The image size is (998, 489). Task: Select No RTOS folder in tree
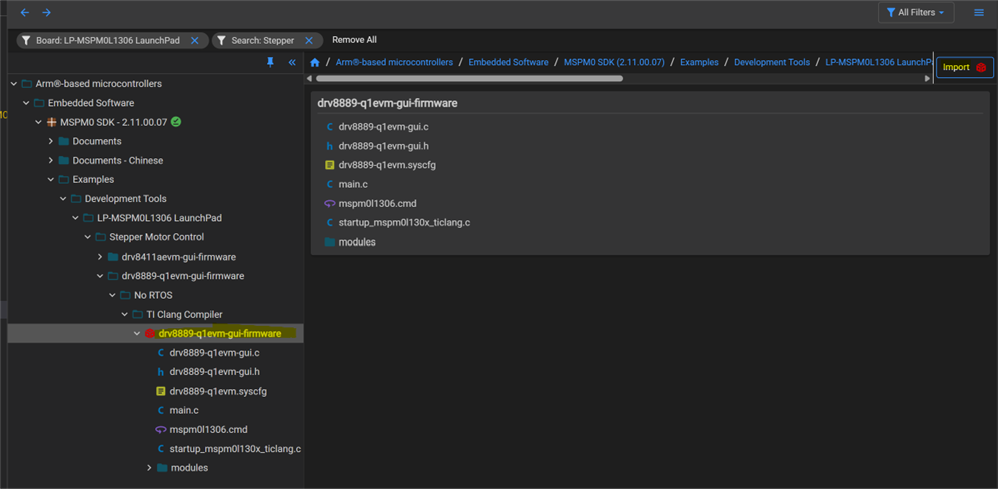tap(153, 295)
